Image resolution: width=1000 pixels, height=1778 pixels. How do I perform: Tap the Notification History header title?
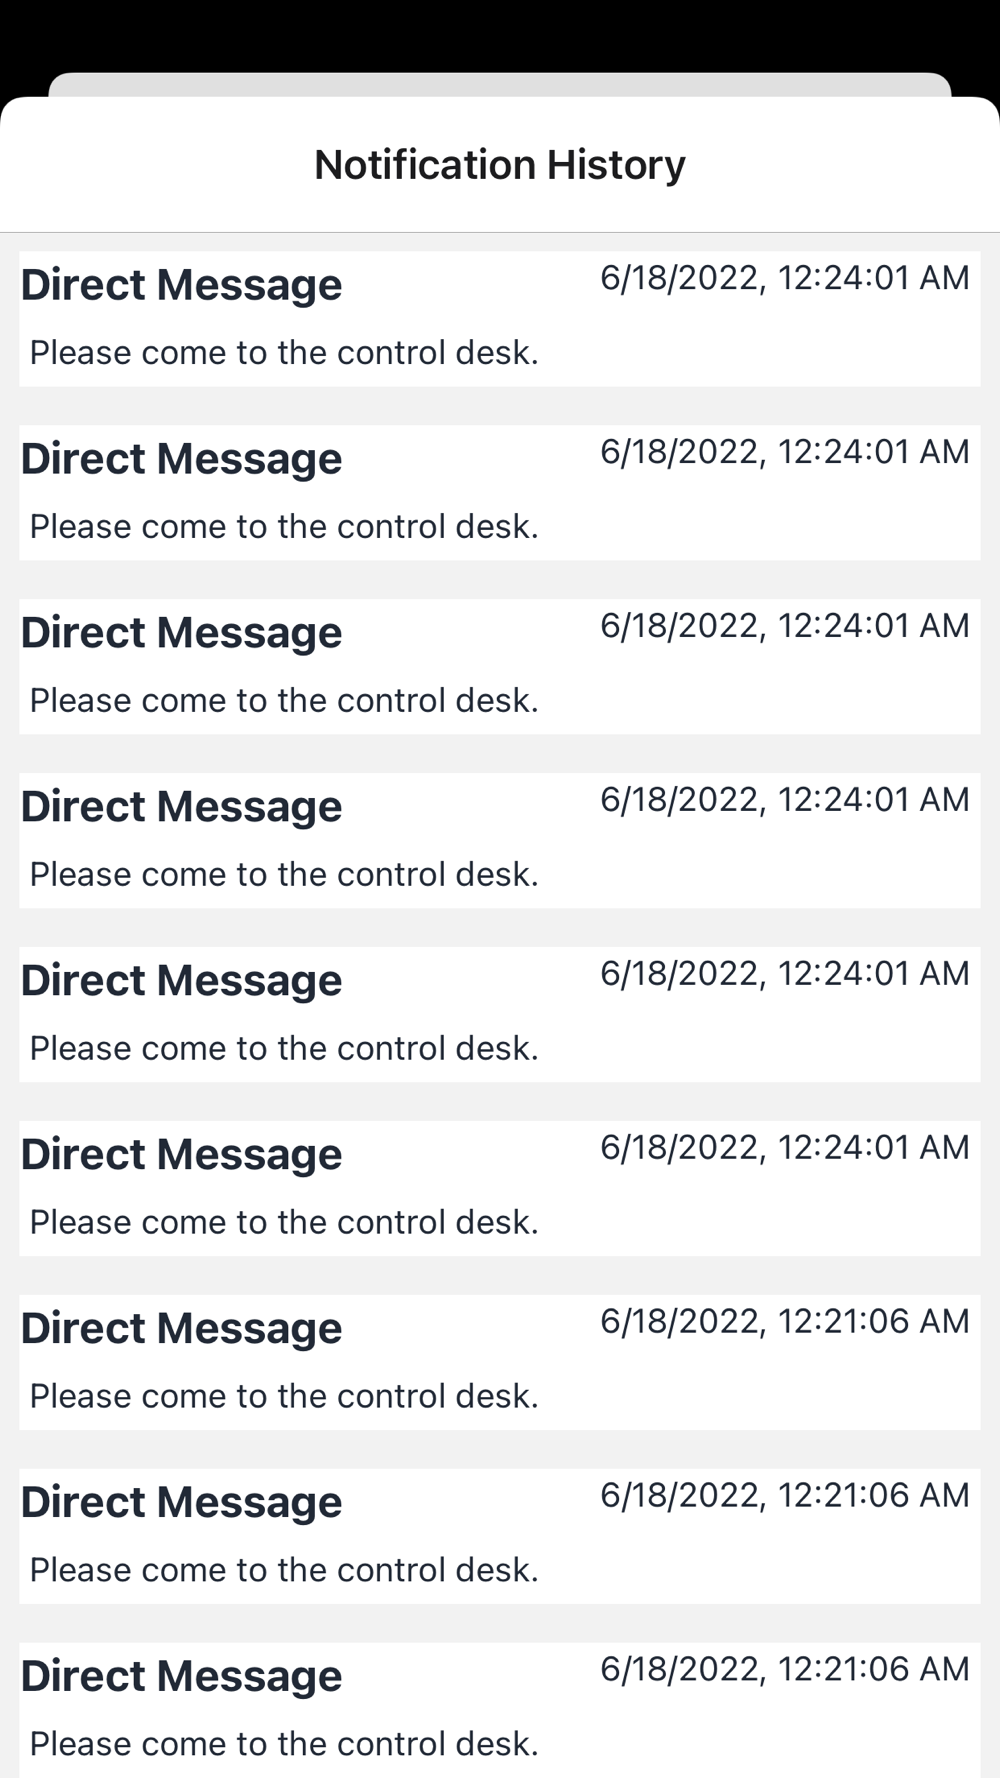(500, 165)
